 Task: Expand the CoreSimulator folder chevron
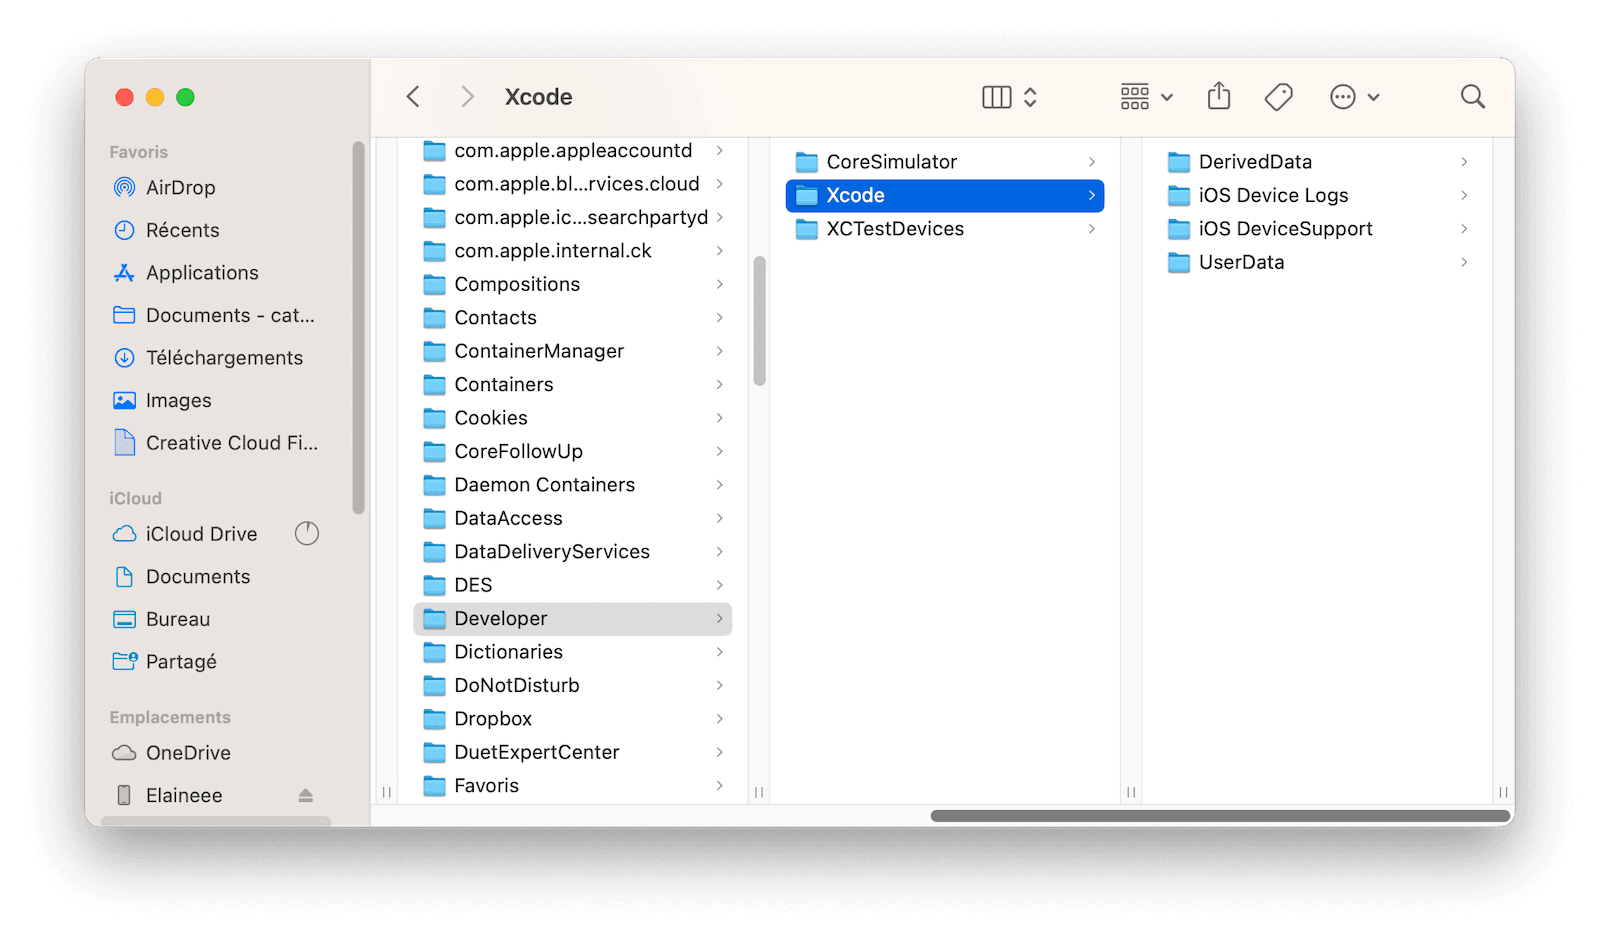point(1090,161)
